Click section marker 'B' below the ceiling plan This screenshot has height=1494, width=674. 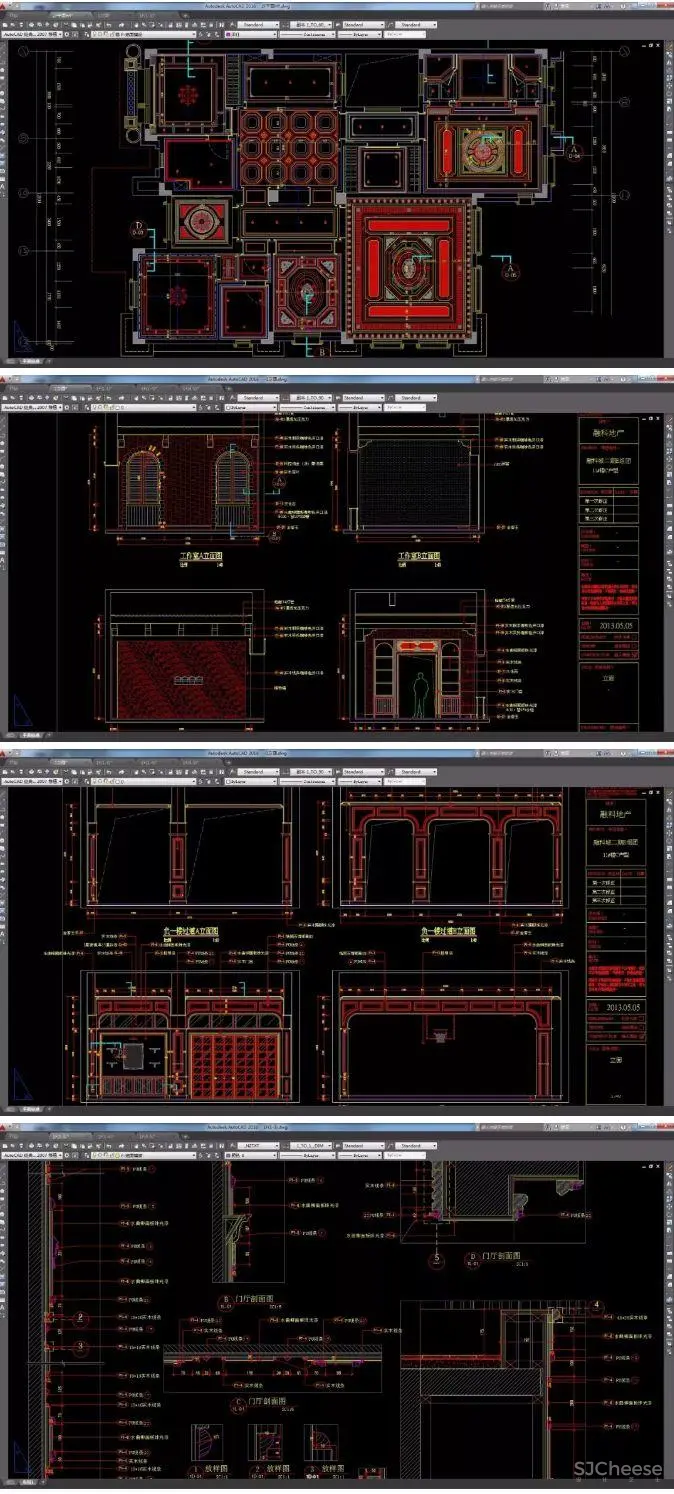click(321, 352)
